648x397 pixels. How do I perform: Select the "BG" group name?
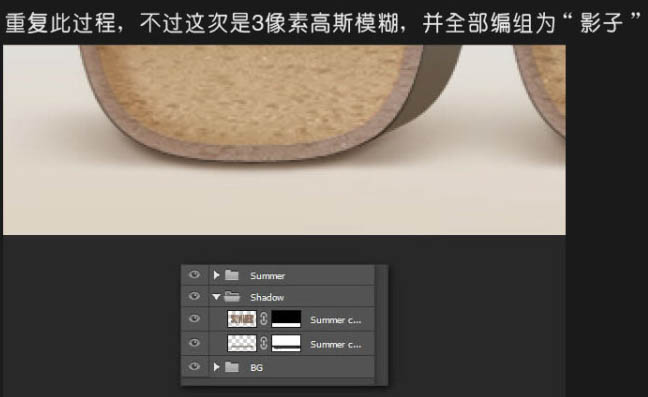coord(257,368)
